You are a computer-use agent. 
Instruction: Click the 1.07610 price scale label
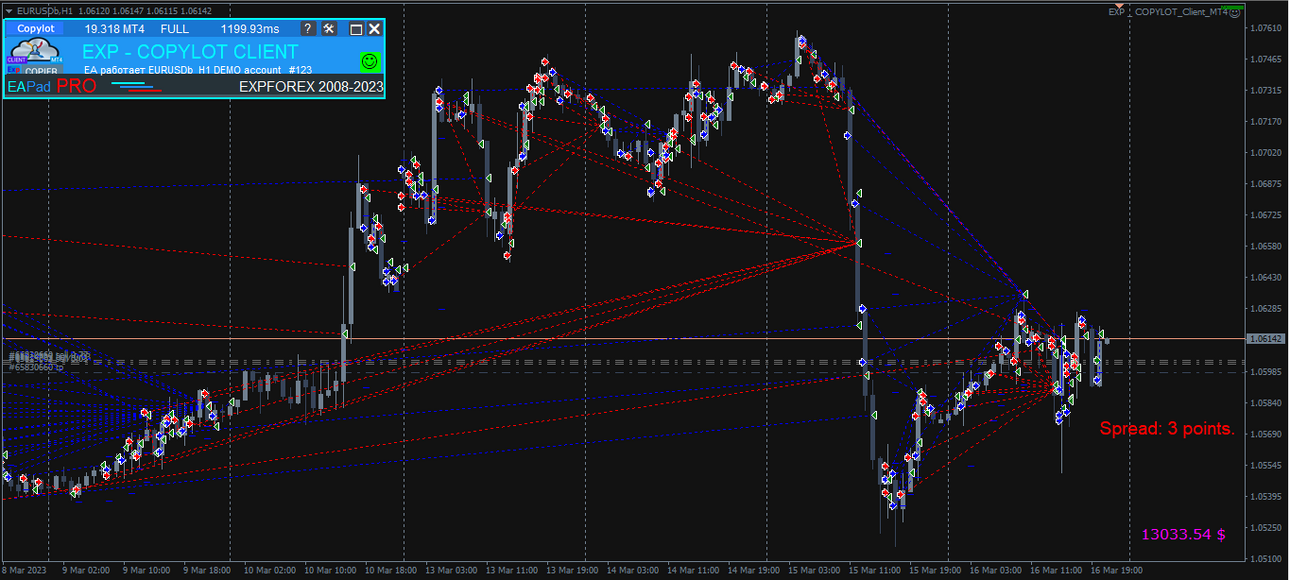(x=1265, y=28)
